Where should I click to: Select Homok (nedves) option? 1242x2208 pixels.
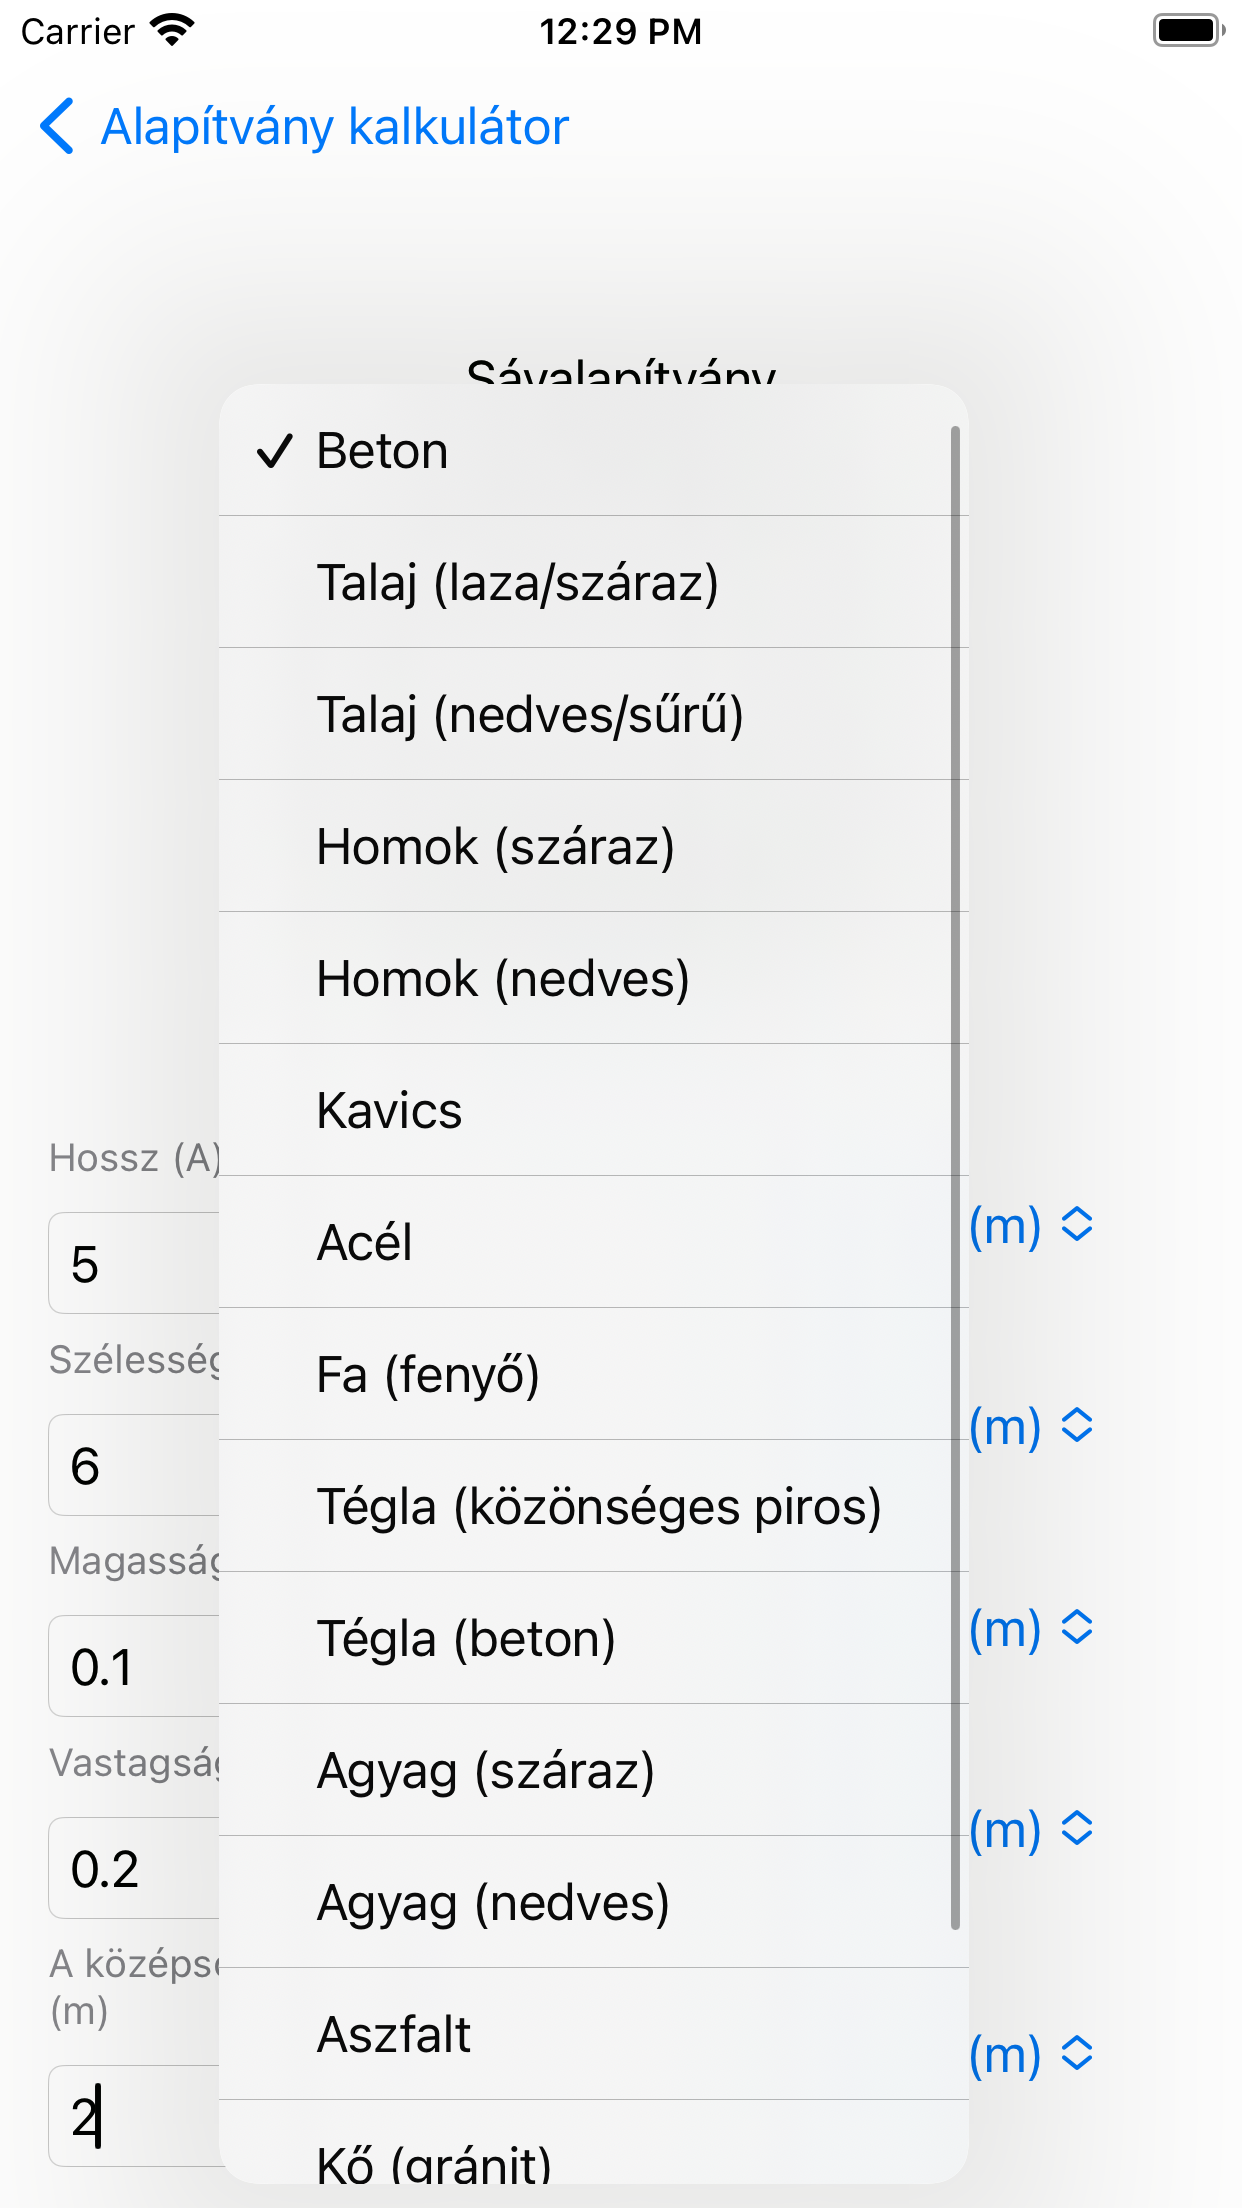594,979
